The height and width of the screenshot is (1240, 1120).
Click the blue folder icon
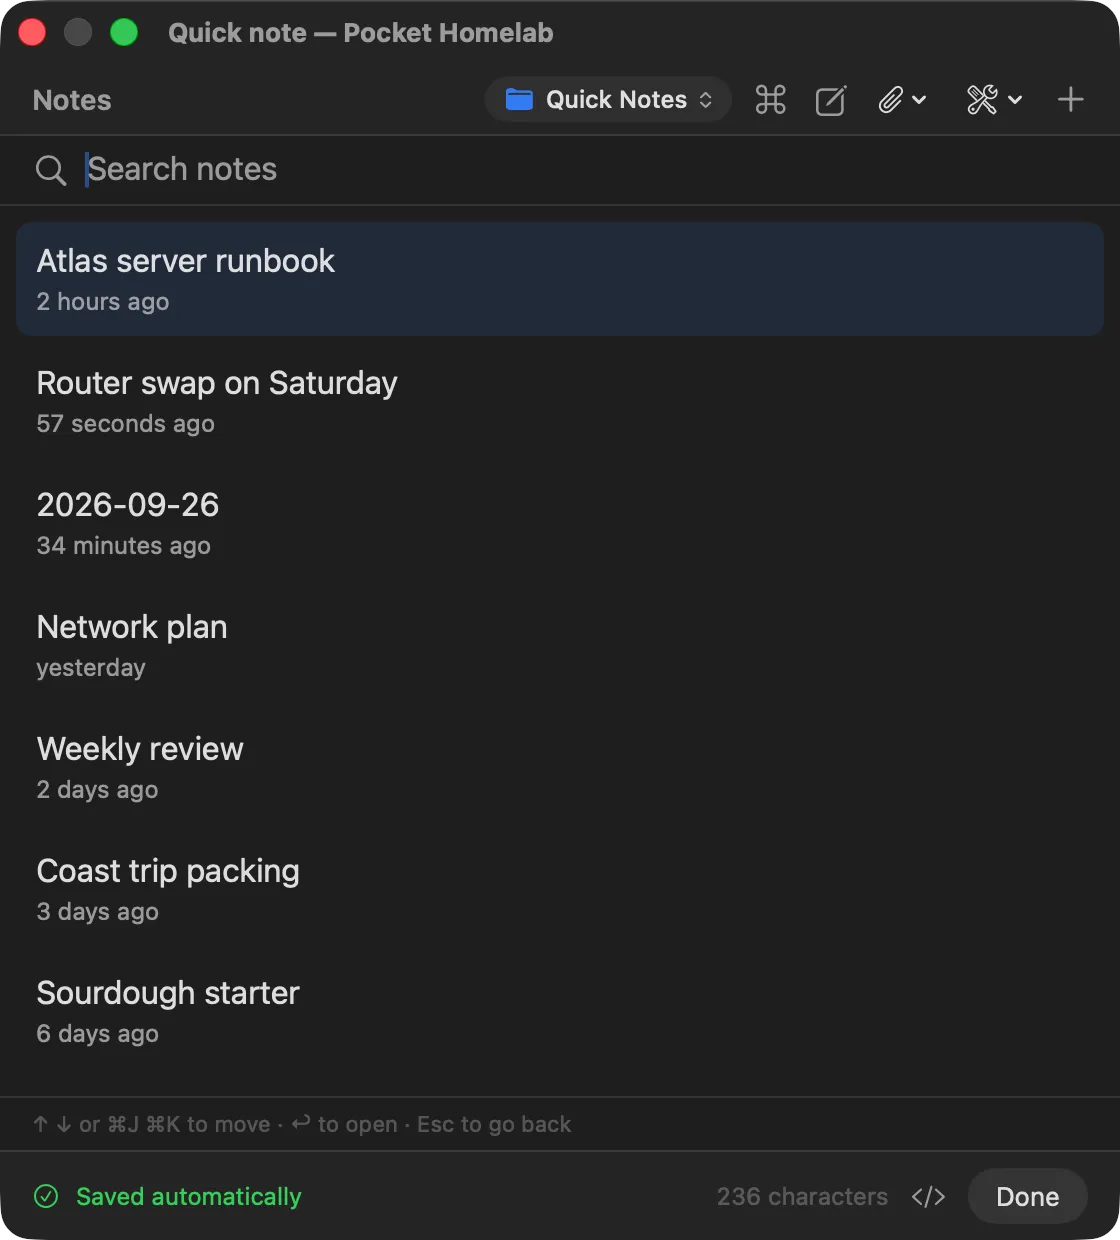[519, 100]
